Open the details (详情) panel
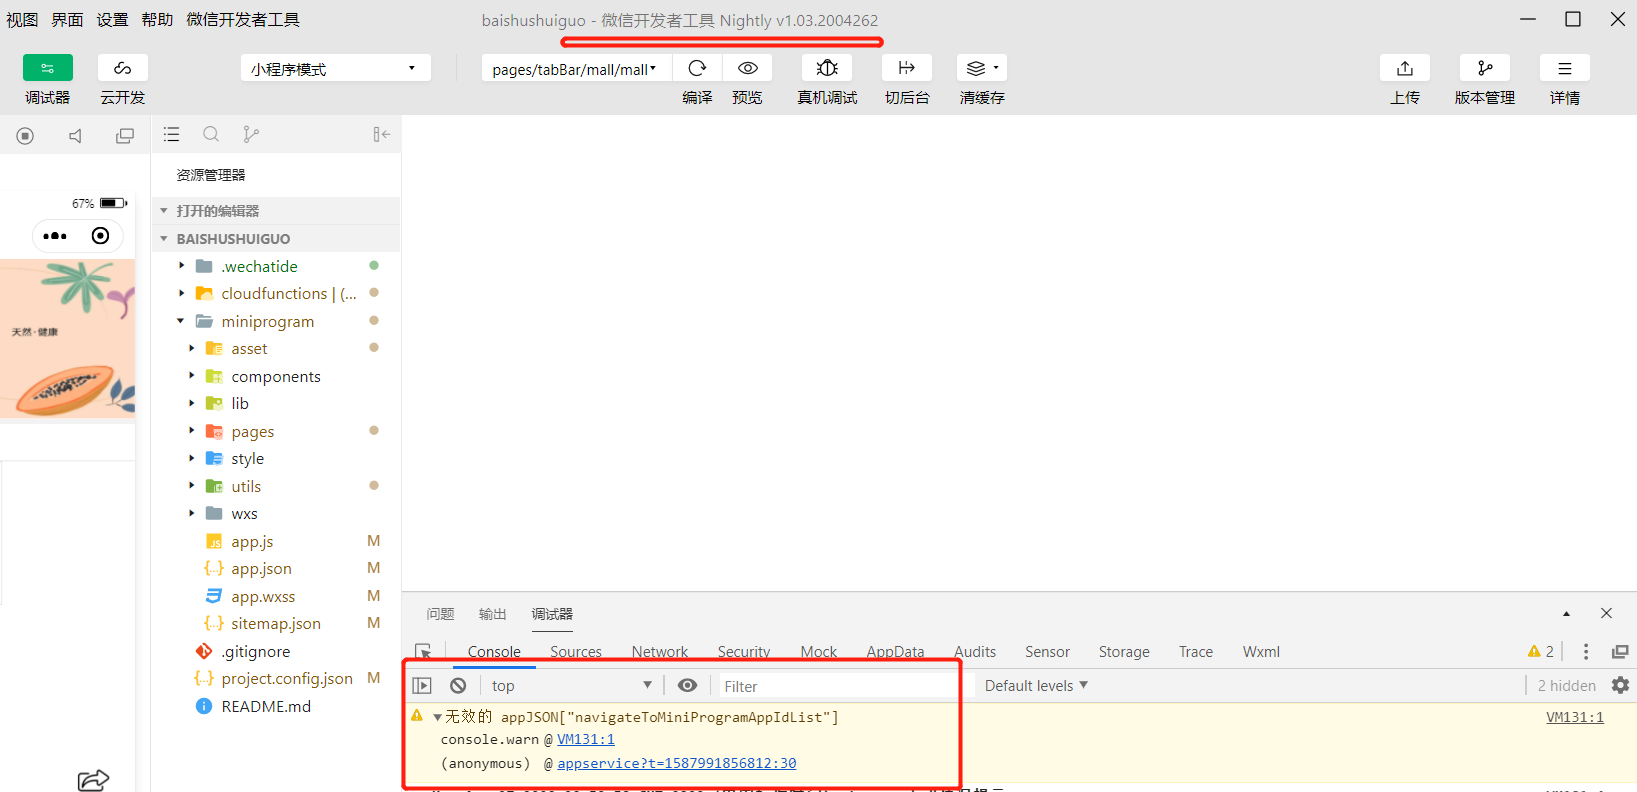1637x792 pixels. click(x=1565, y=68)
